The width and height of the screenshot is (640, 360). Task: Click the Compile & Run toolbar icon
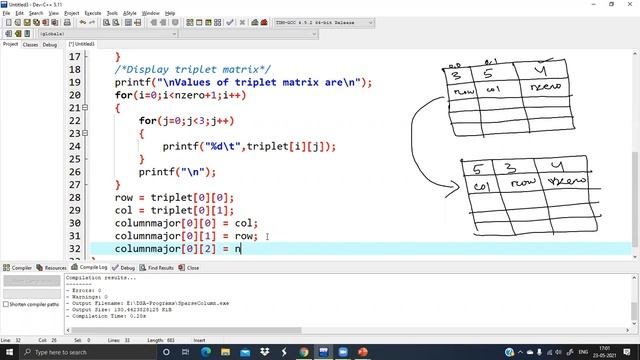point(208,22)
